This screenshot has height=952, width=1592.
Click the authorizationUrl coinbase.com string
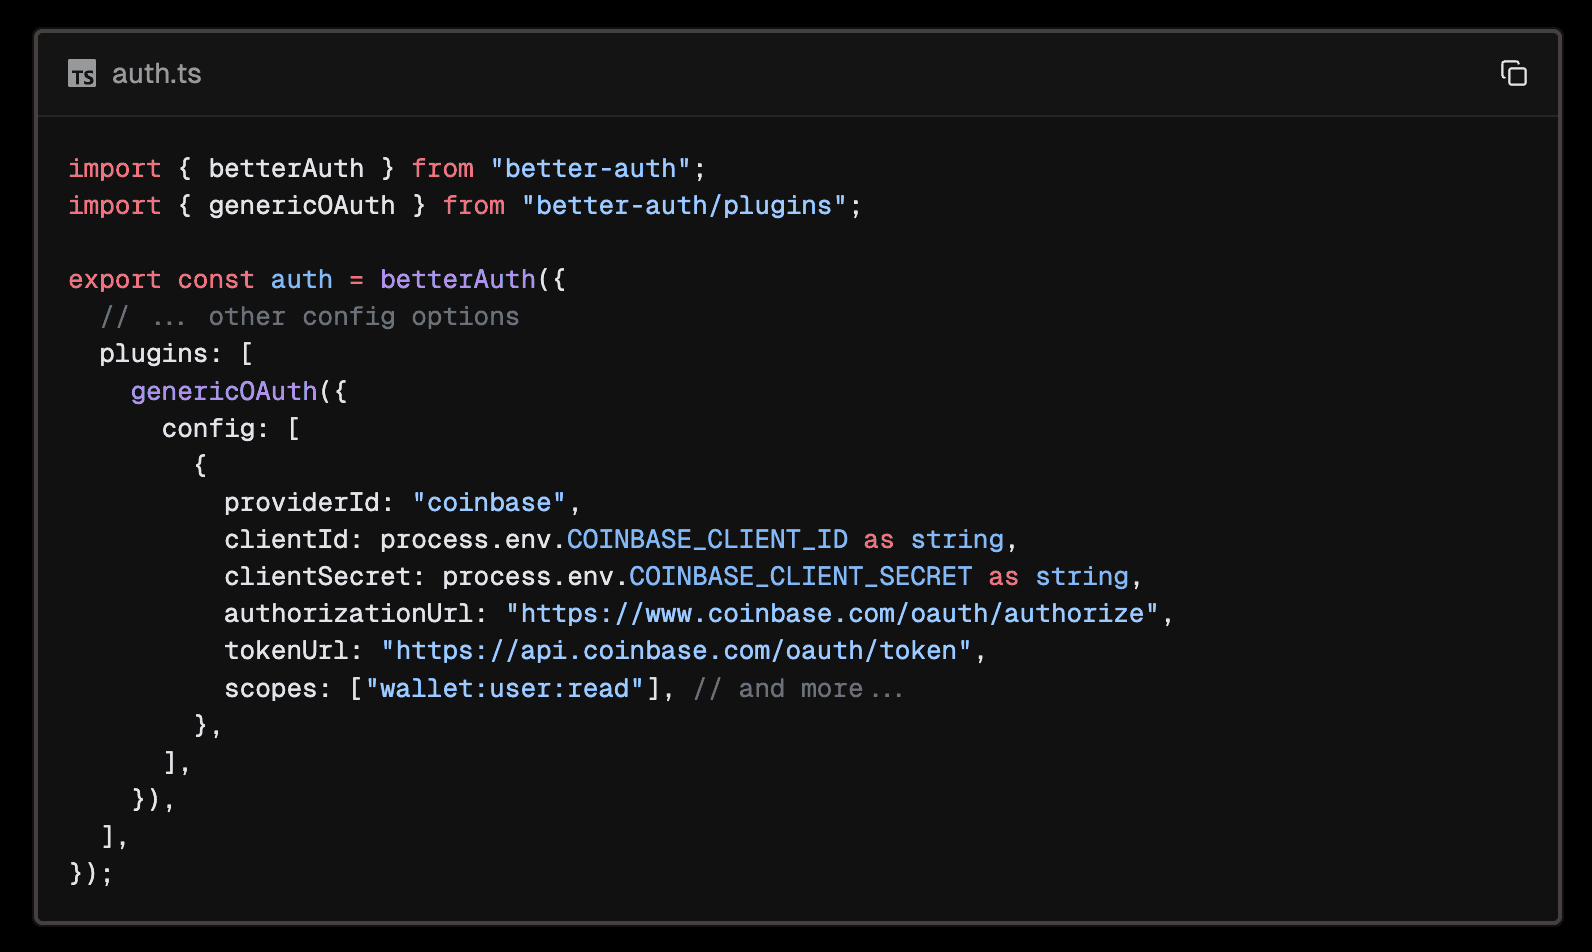pos(832,613)
